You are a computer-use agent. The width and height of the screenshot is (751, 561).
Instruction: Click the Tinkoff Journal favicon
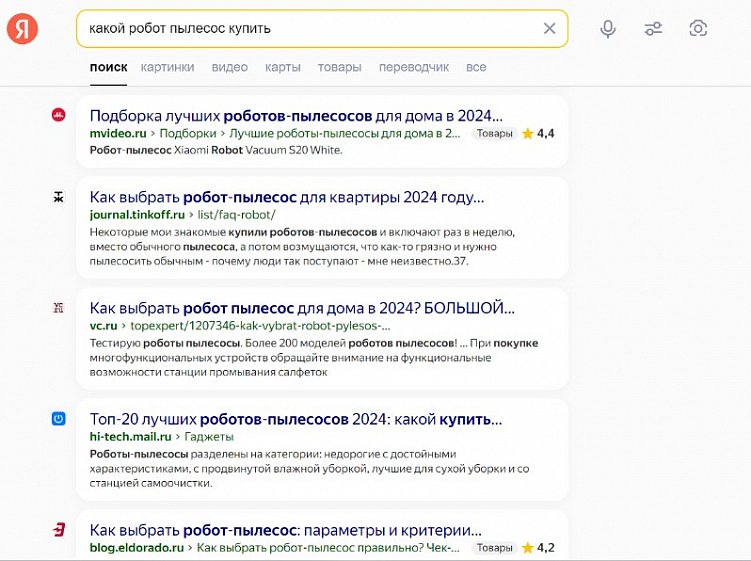point(58,196)
